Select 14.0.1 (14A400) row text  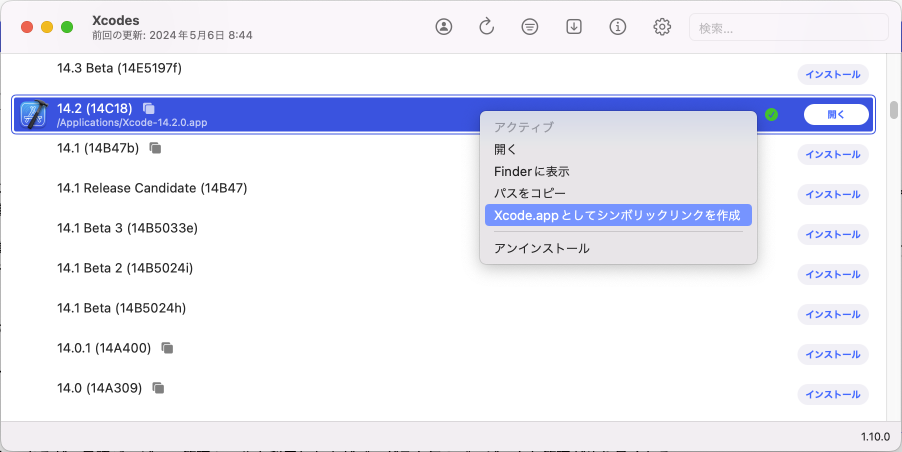point(104,348)
